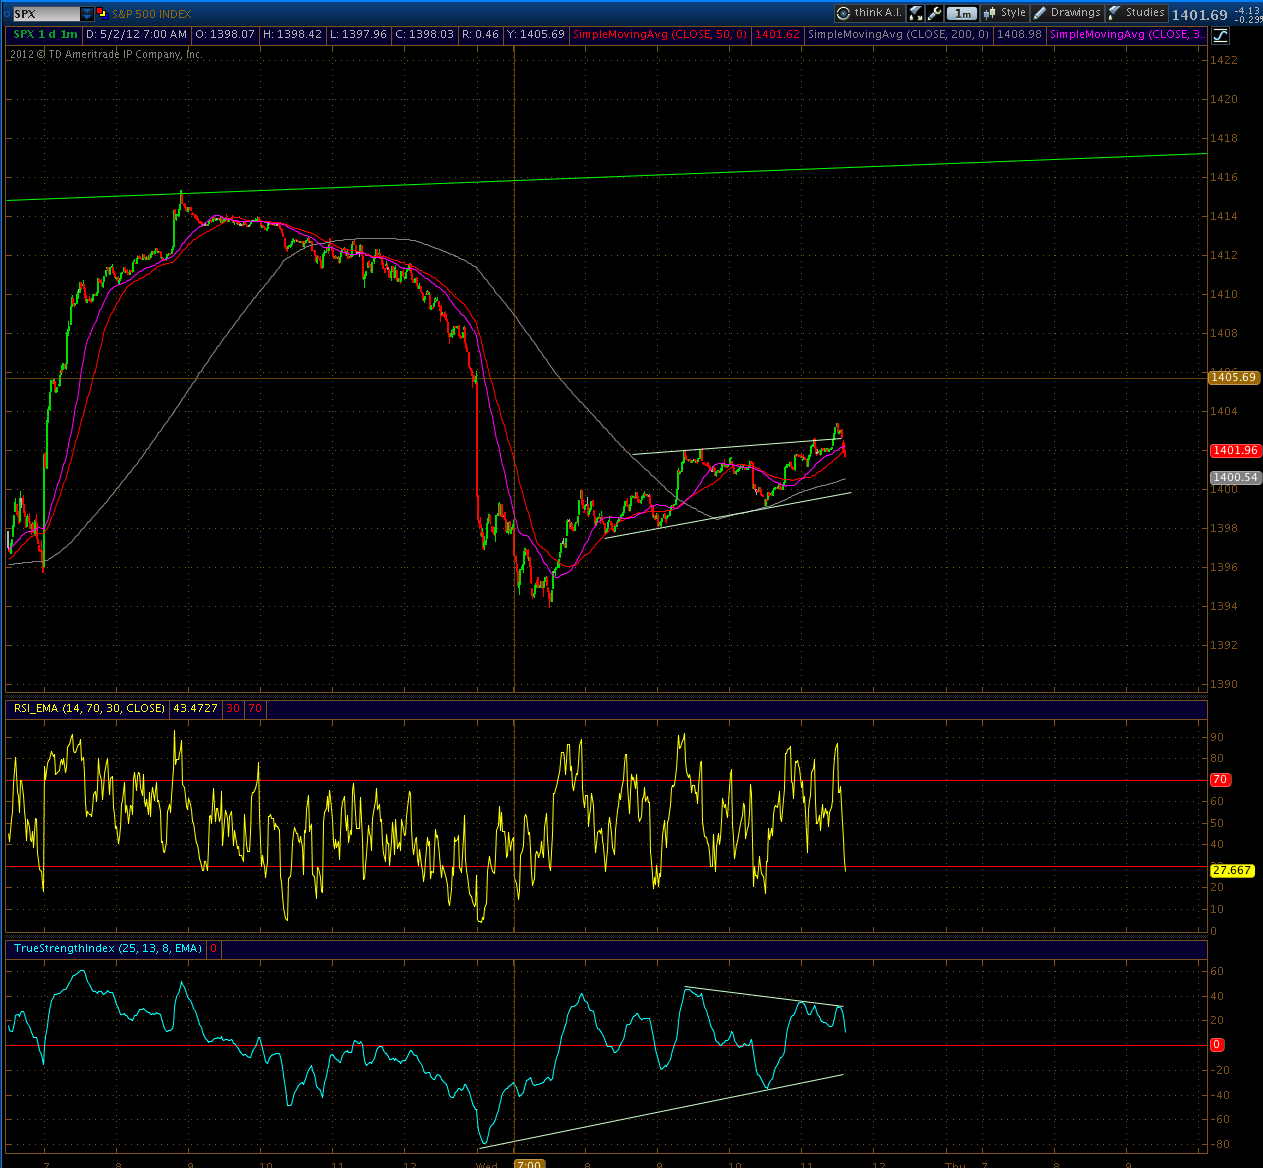1263x1168 pixels.
Task: Open the think A.I. tool
Action: point(869,13)
